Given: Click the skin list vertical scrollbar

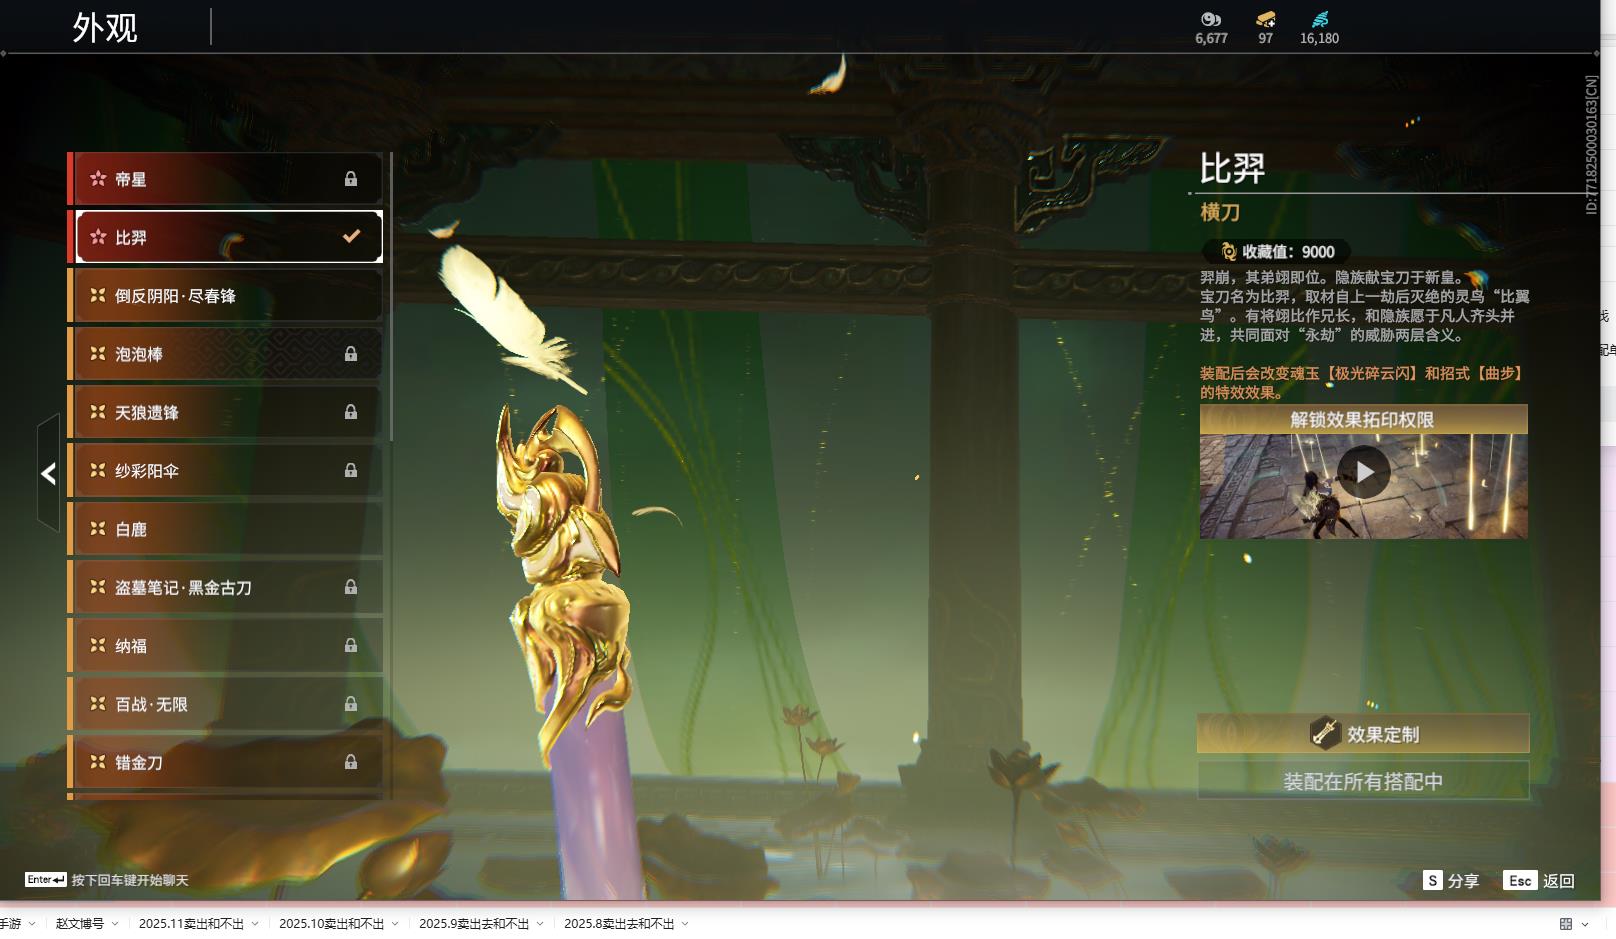Looking at the screenshot, I should [391, 297].
